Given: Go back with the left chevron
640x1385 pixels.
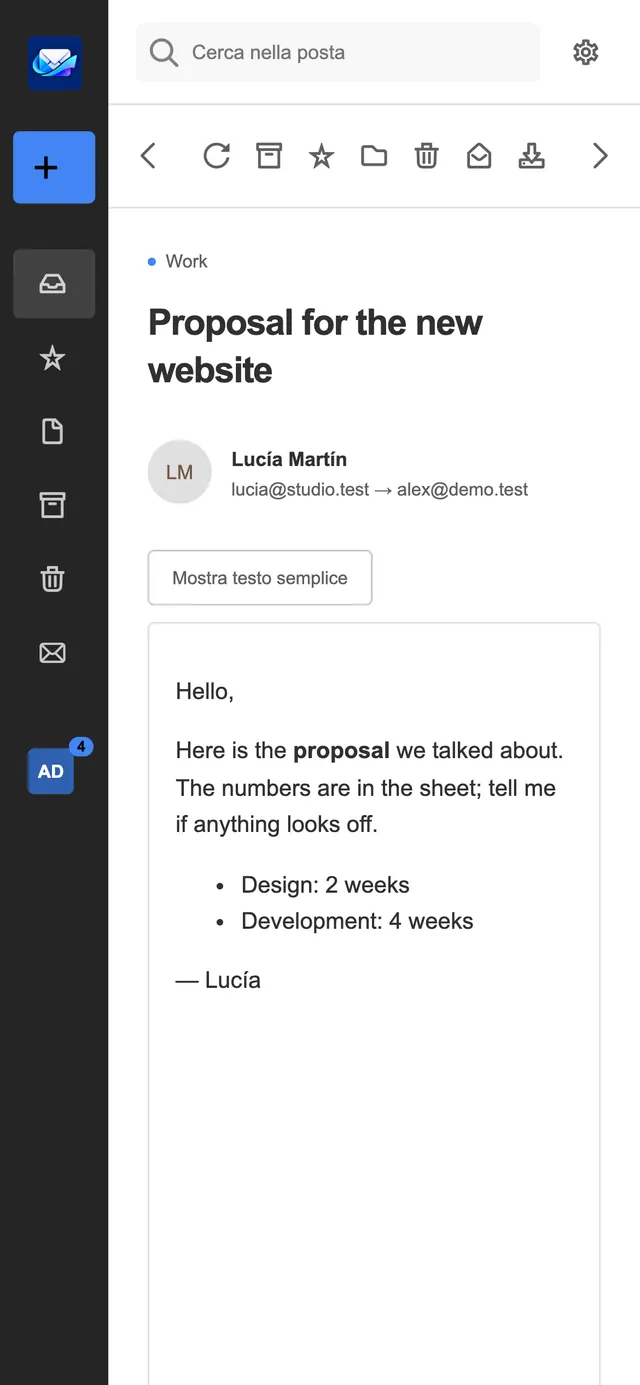Looking at the screenshot, I should click(149, 156).
